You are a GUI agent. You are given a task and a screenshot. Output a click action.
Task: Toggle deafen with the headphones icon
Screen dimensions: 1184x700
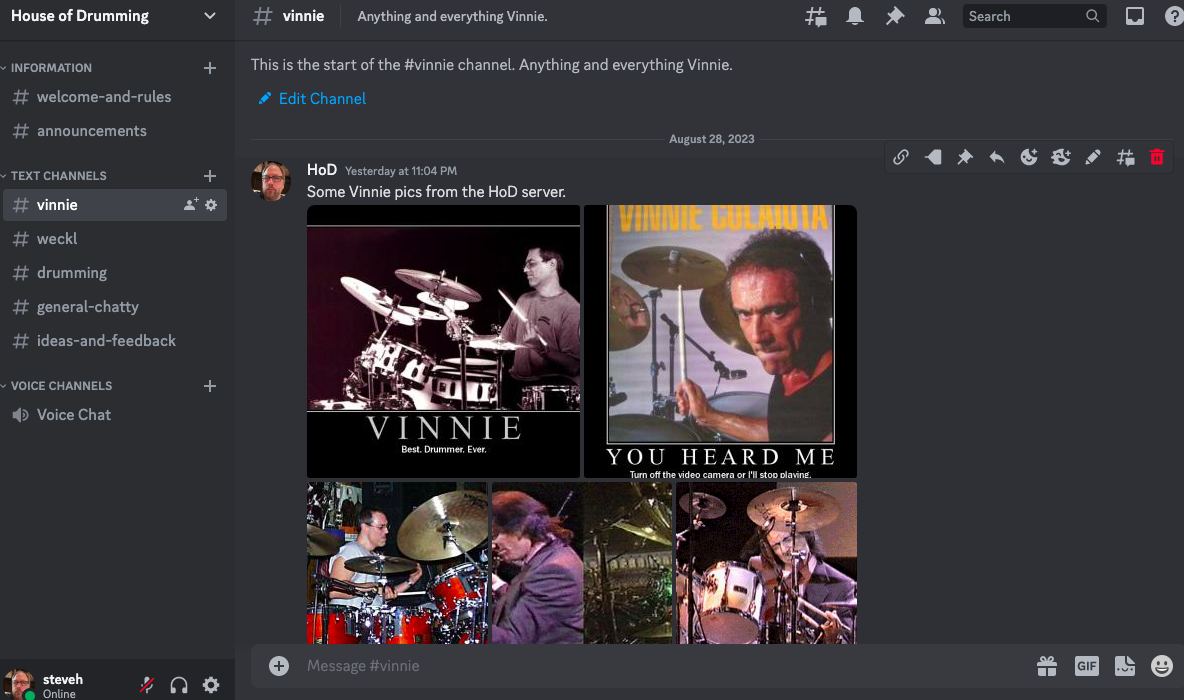(x=179, y=685)
